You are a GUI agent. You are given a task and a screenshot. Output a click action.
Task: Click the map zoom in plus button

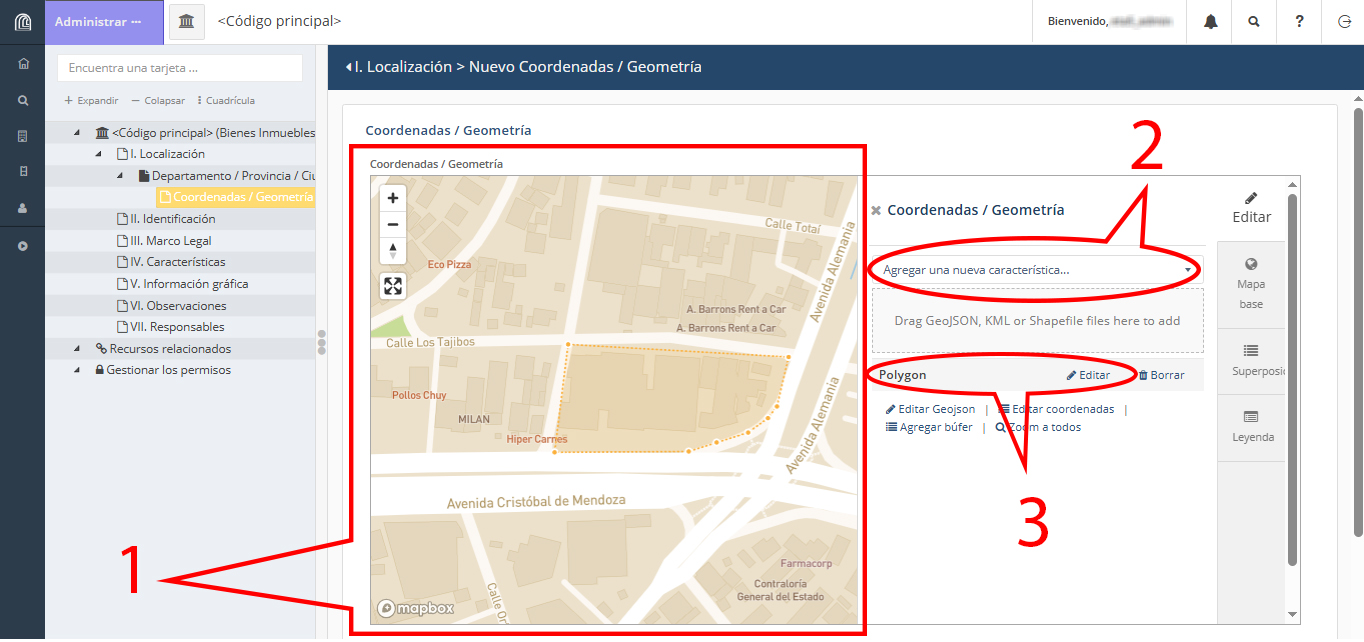[x=393, y=198]
